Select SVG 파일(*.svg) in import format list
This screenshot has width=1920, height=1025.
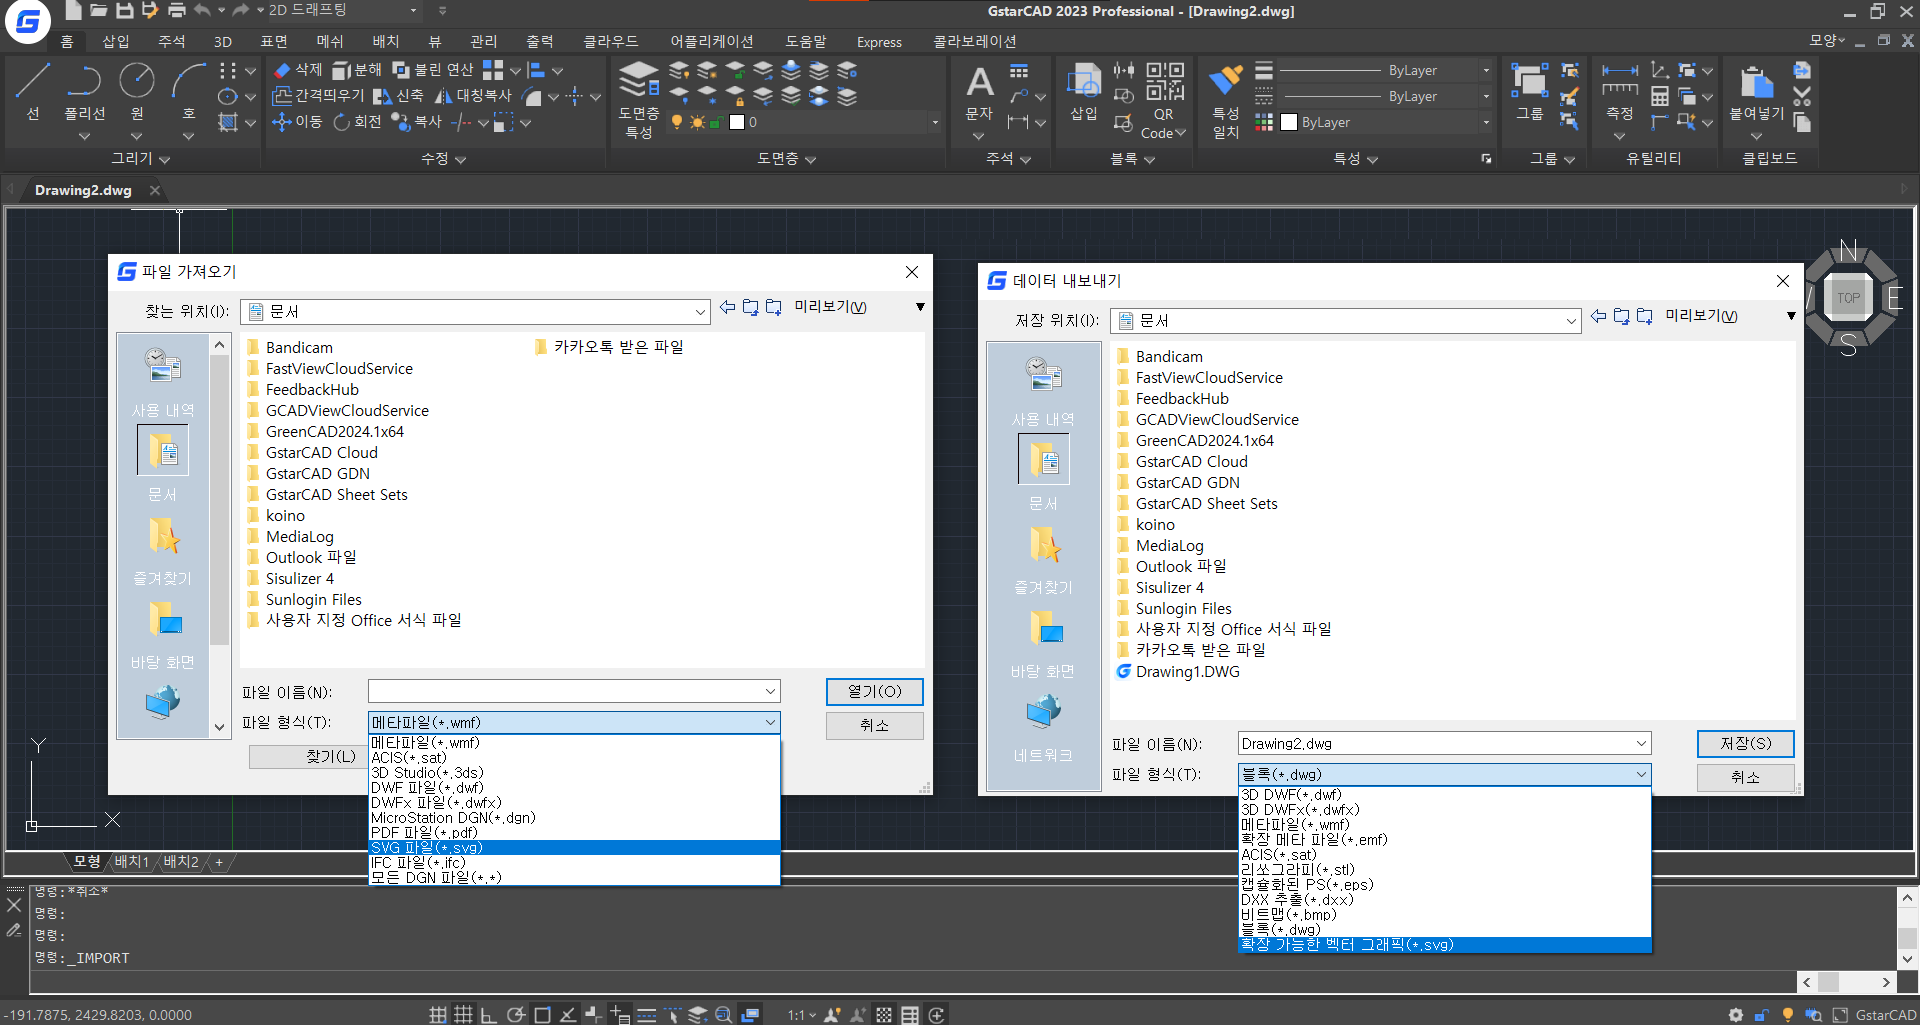574,847
